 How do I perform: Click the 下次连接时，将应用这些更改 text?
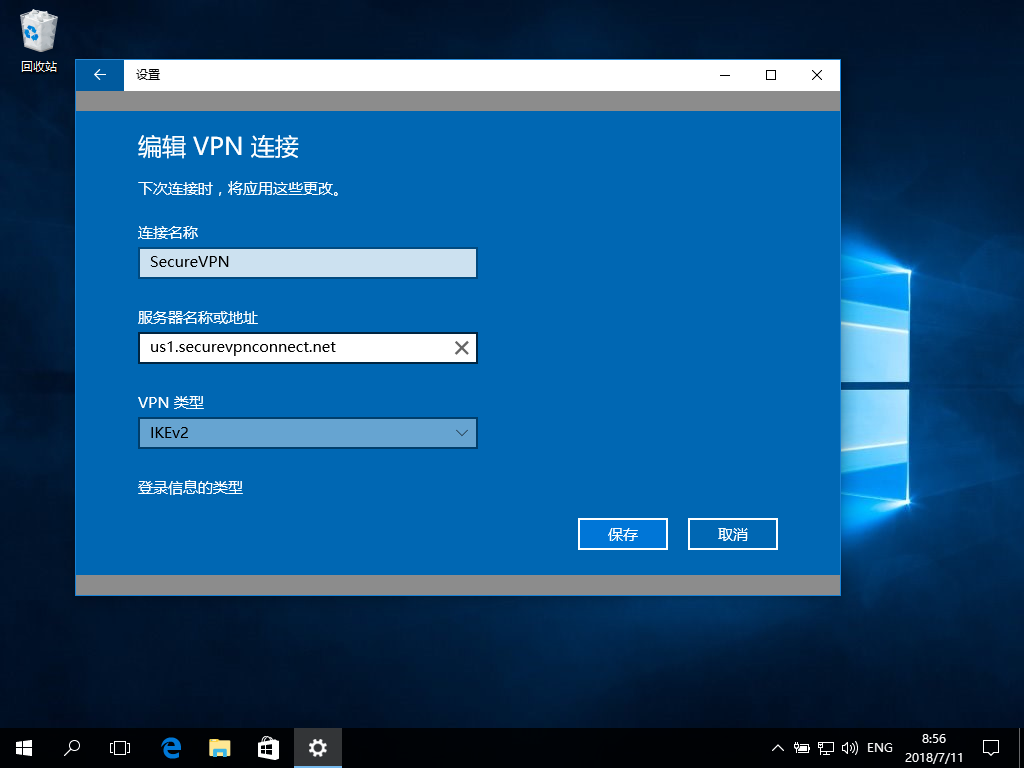point(240,189)
